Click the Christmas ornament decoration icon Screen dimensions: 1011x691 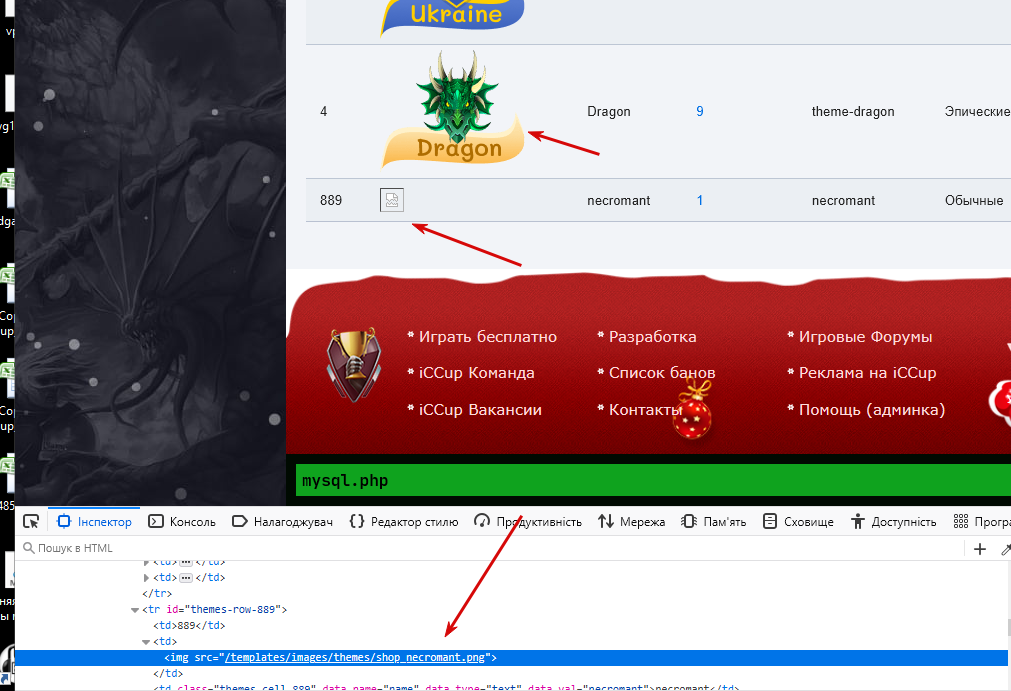pos(692,410)
